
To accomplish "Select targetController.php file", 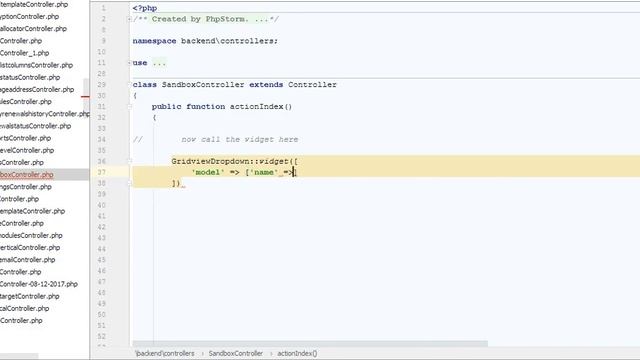I will pos(30,296).
